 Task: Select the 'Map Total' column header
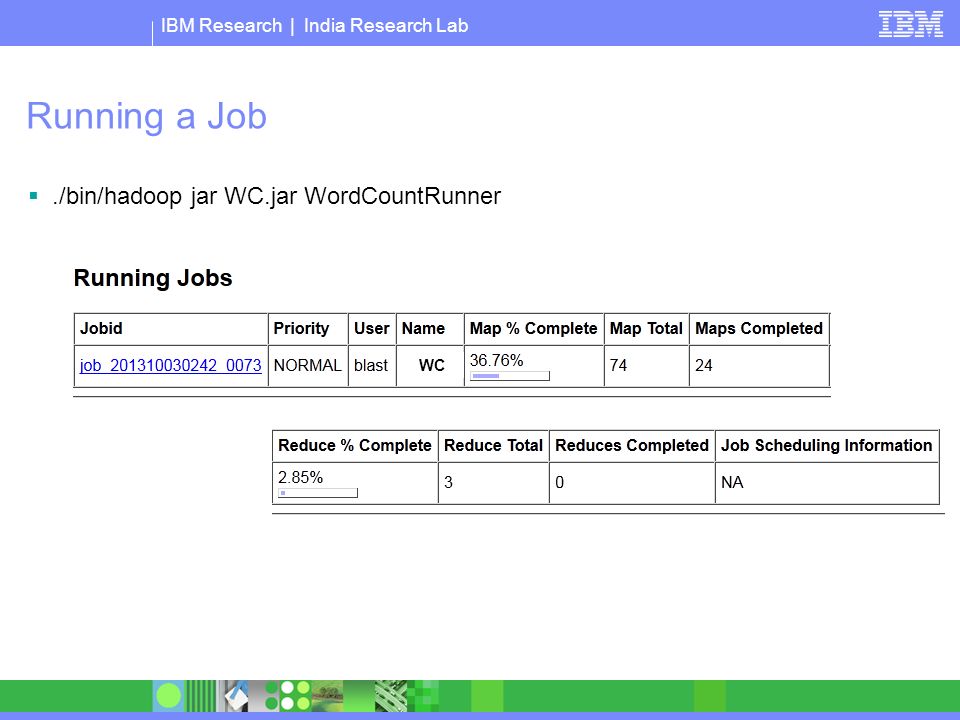[x=647, y=329]
